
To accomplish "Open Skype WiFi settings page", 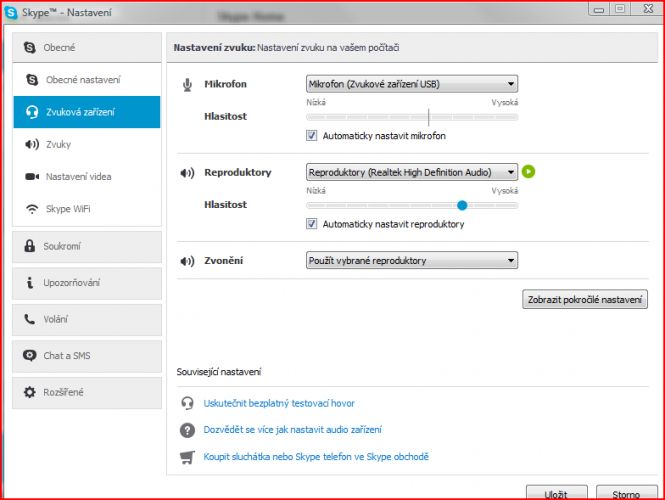I will pos(87,209).
